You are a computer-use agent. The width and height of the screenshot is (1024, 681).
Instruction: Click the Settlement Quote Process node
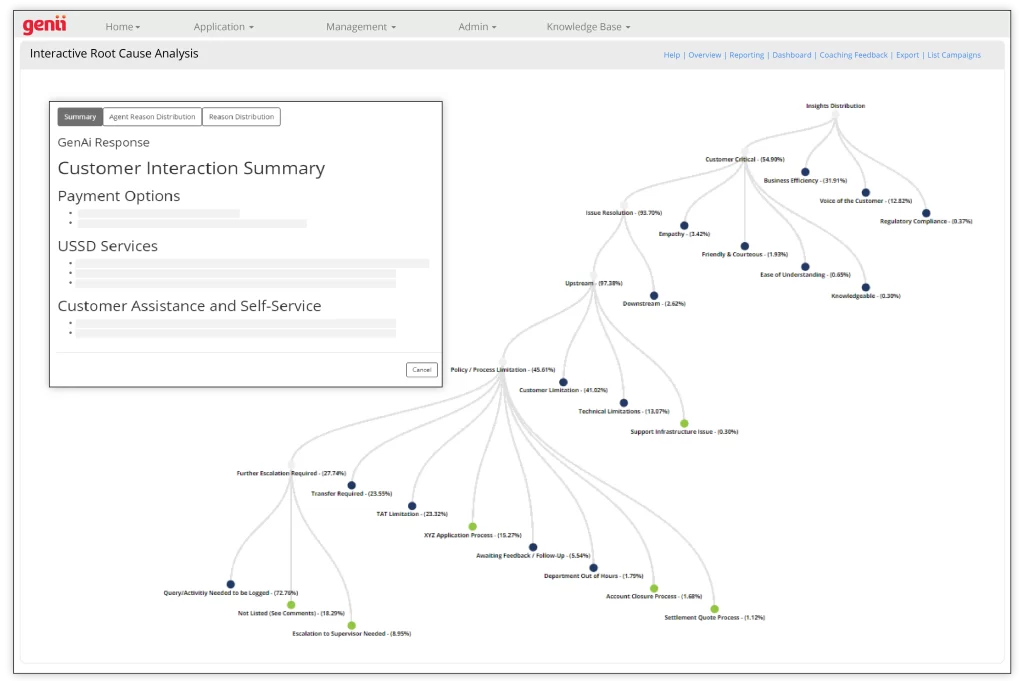pyautogui.click(x=714, y=609)
